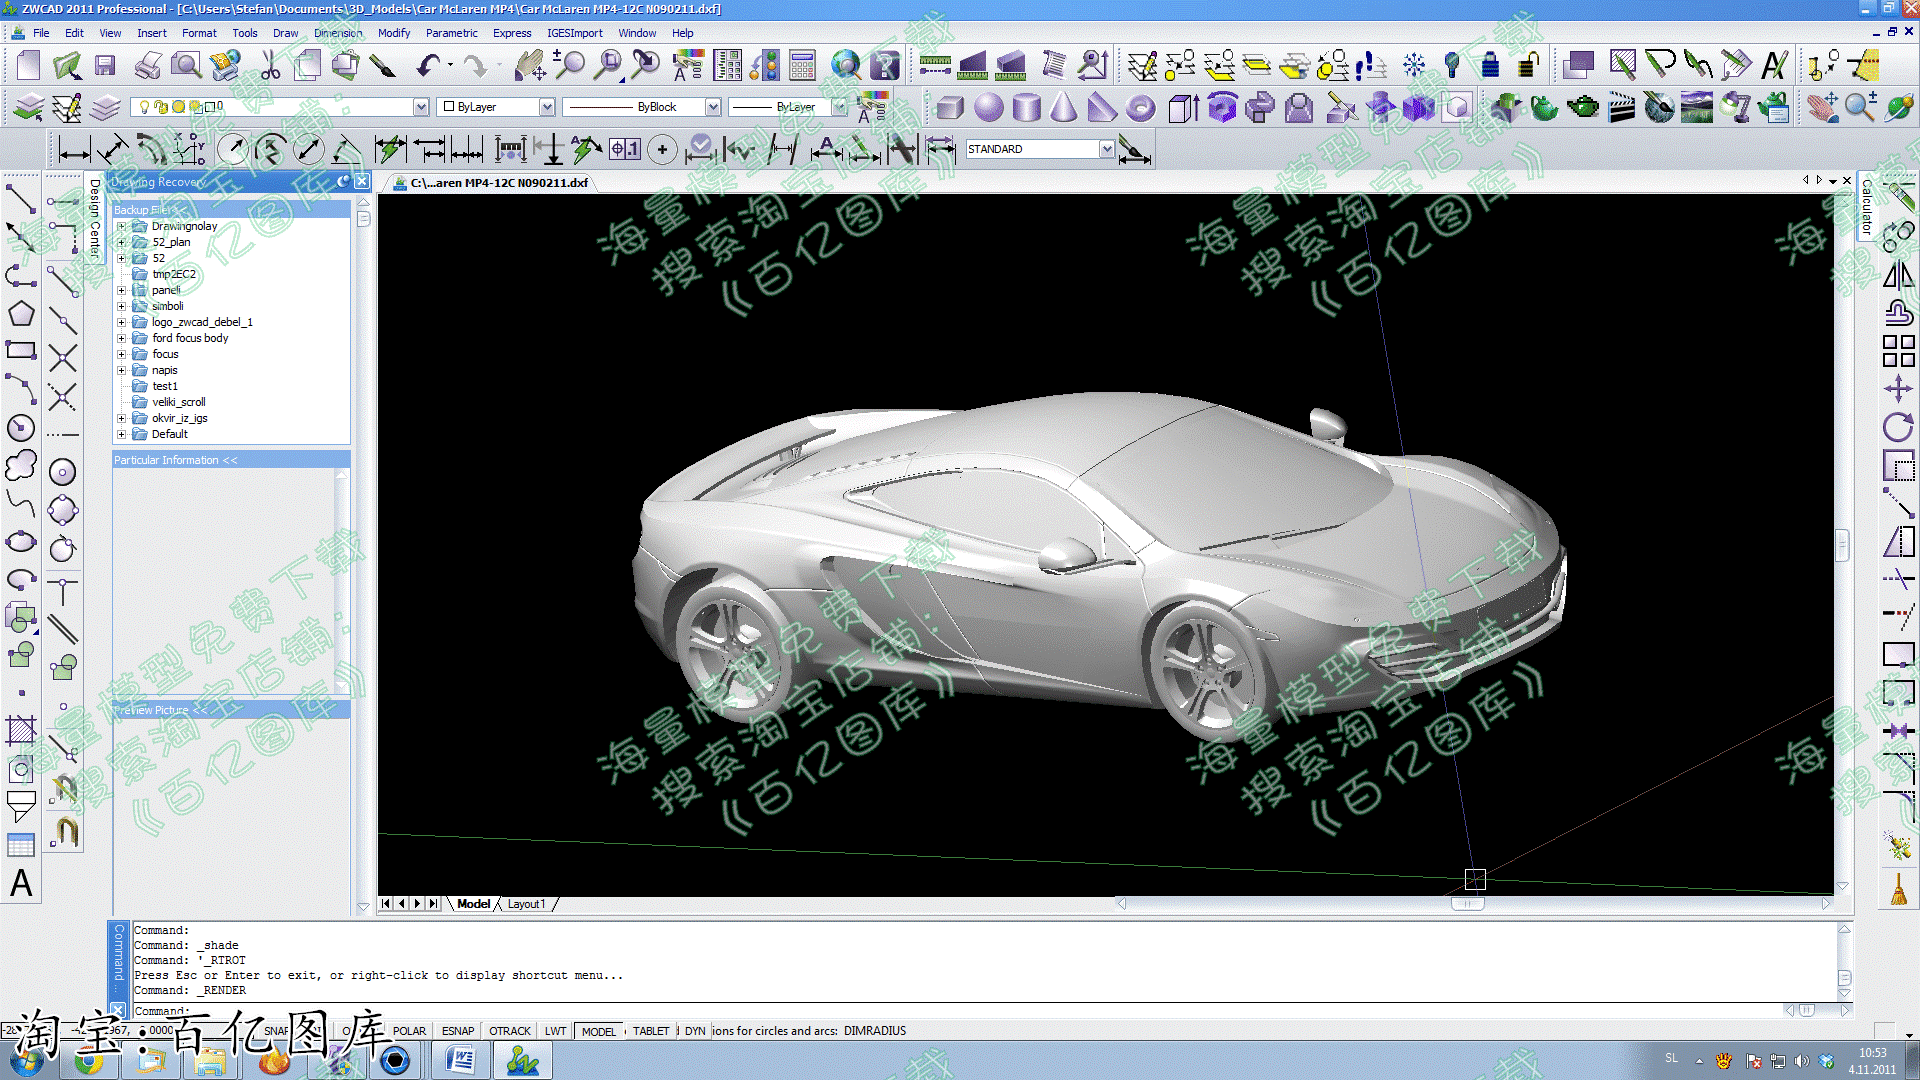Screen dimensions: 1920x1080
Task: Click the Pan hand tool
Action: click(x=529, y=67)
